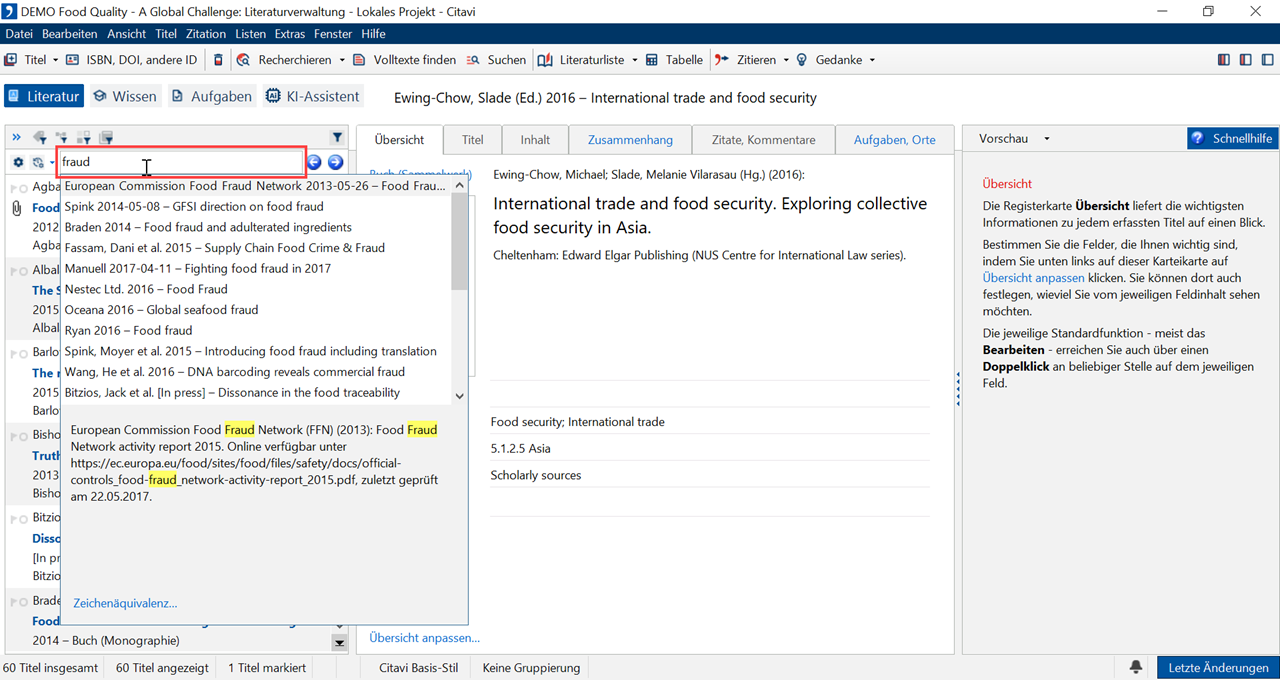Toggle the rightmost single-pane layout icon
Viewport: 1280px width, 680px height.
coord(1265,60)
